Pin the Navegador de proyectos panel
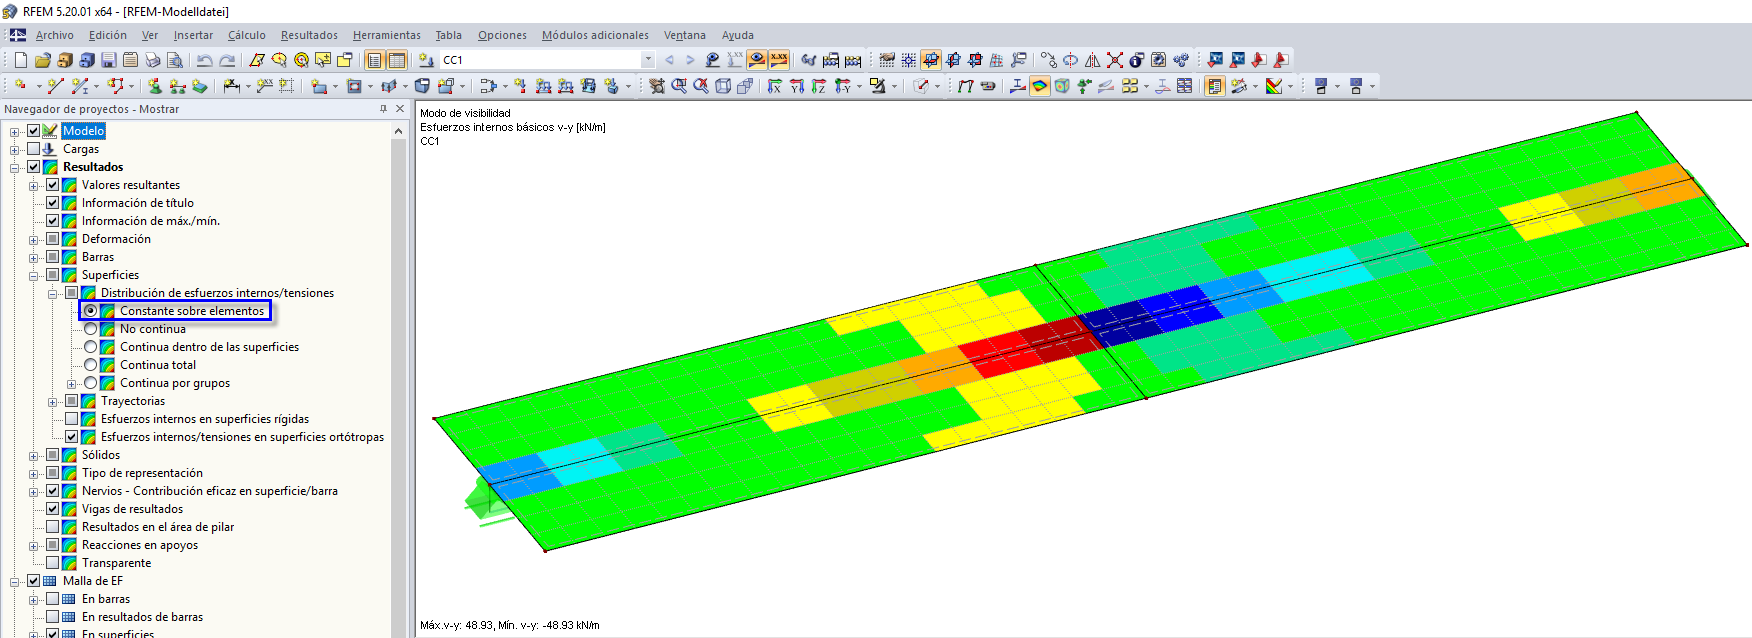1752x638 pixels. 384,109
